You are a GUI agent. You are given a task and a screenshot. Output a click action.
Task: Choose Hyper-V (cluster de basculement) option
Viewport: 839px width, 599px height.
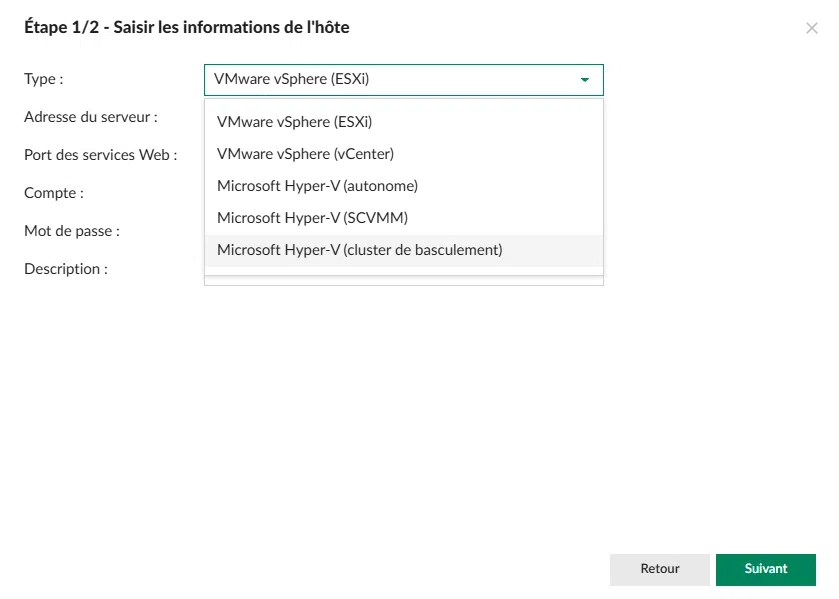coord(359,250)
